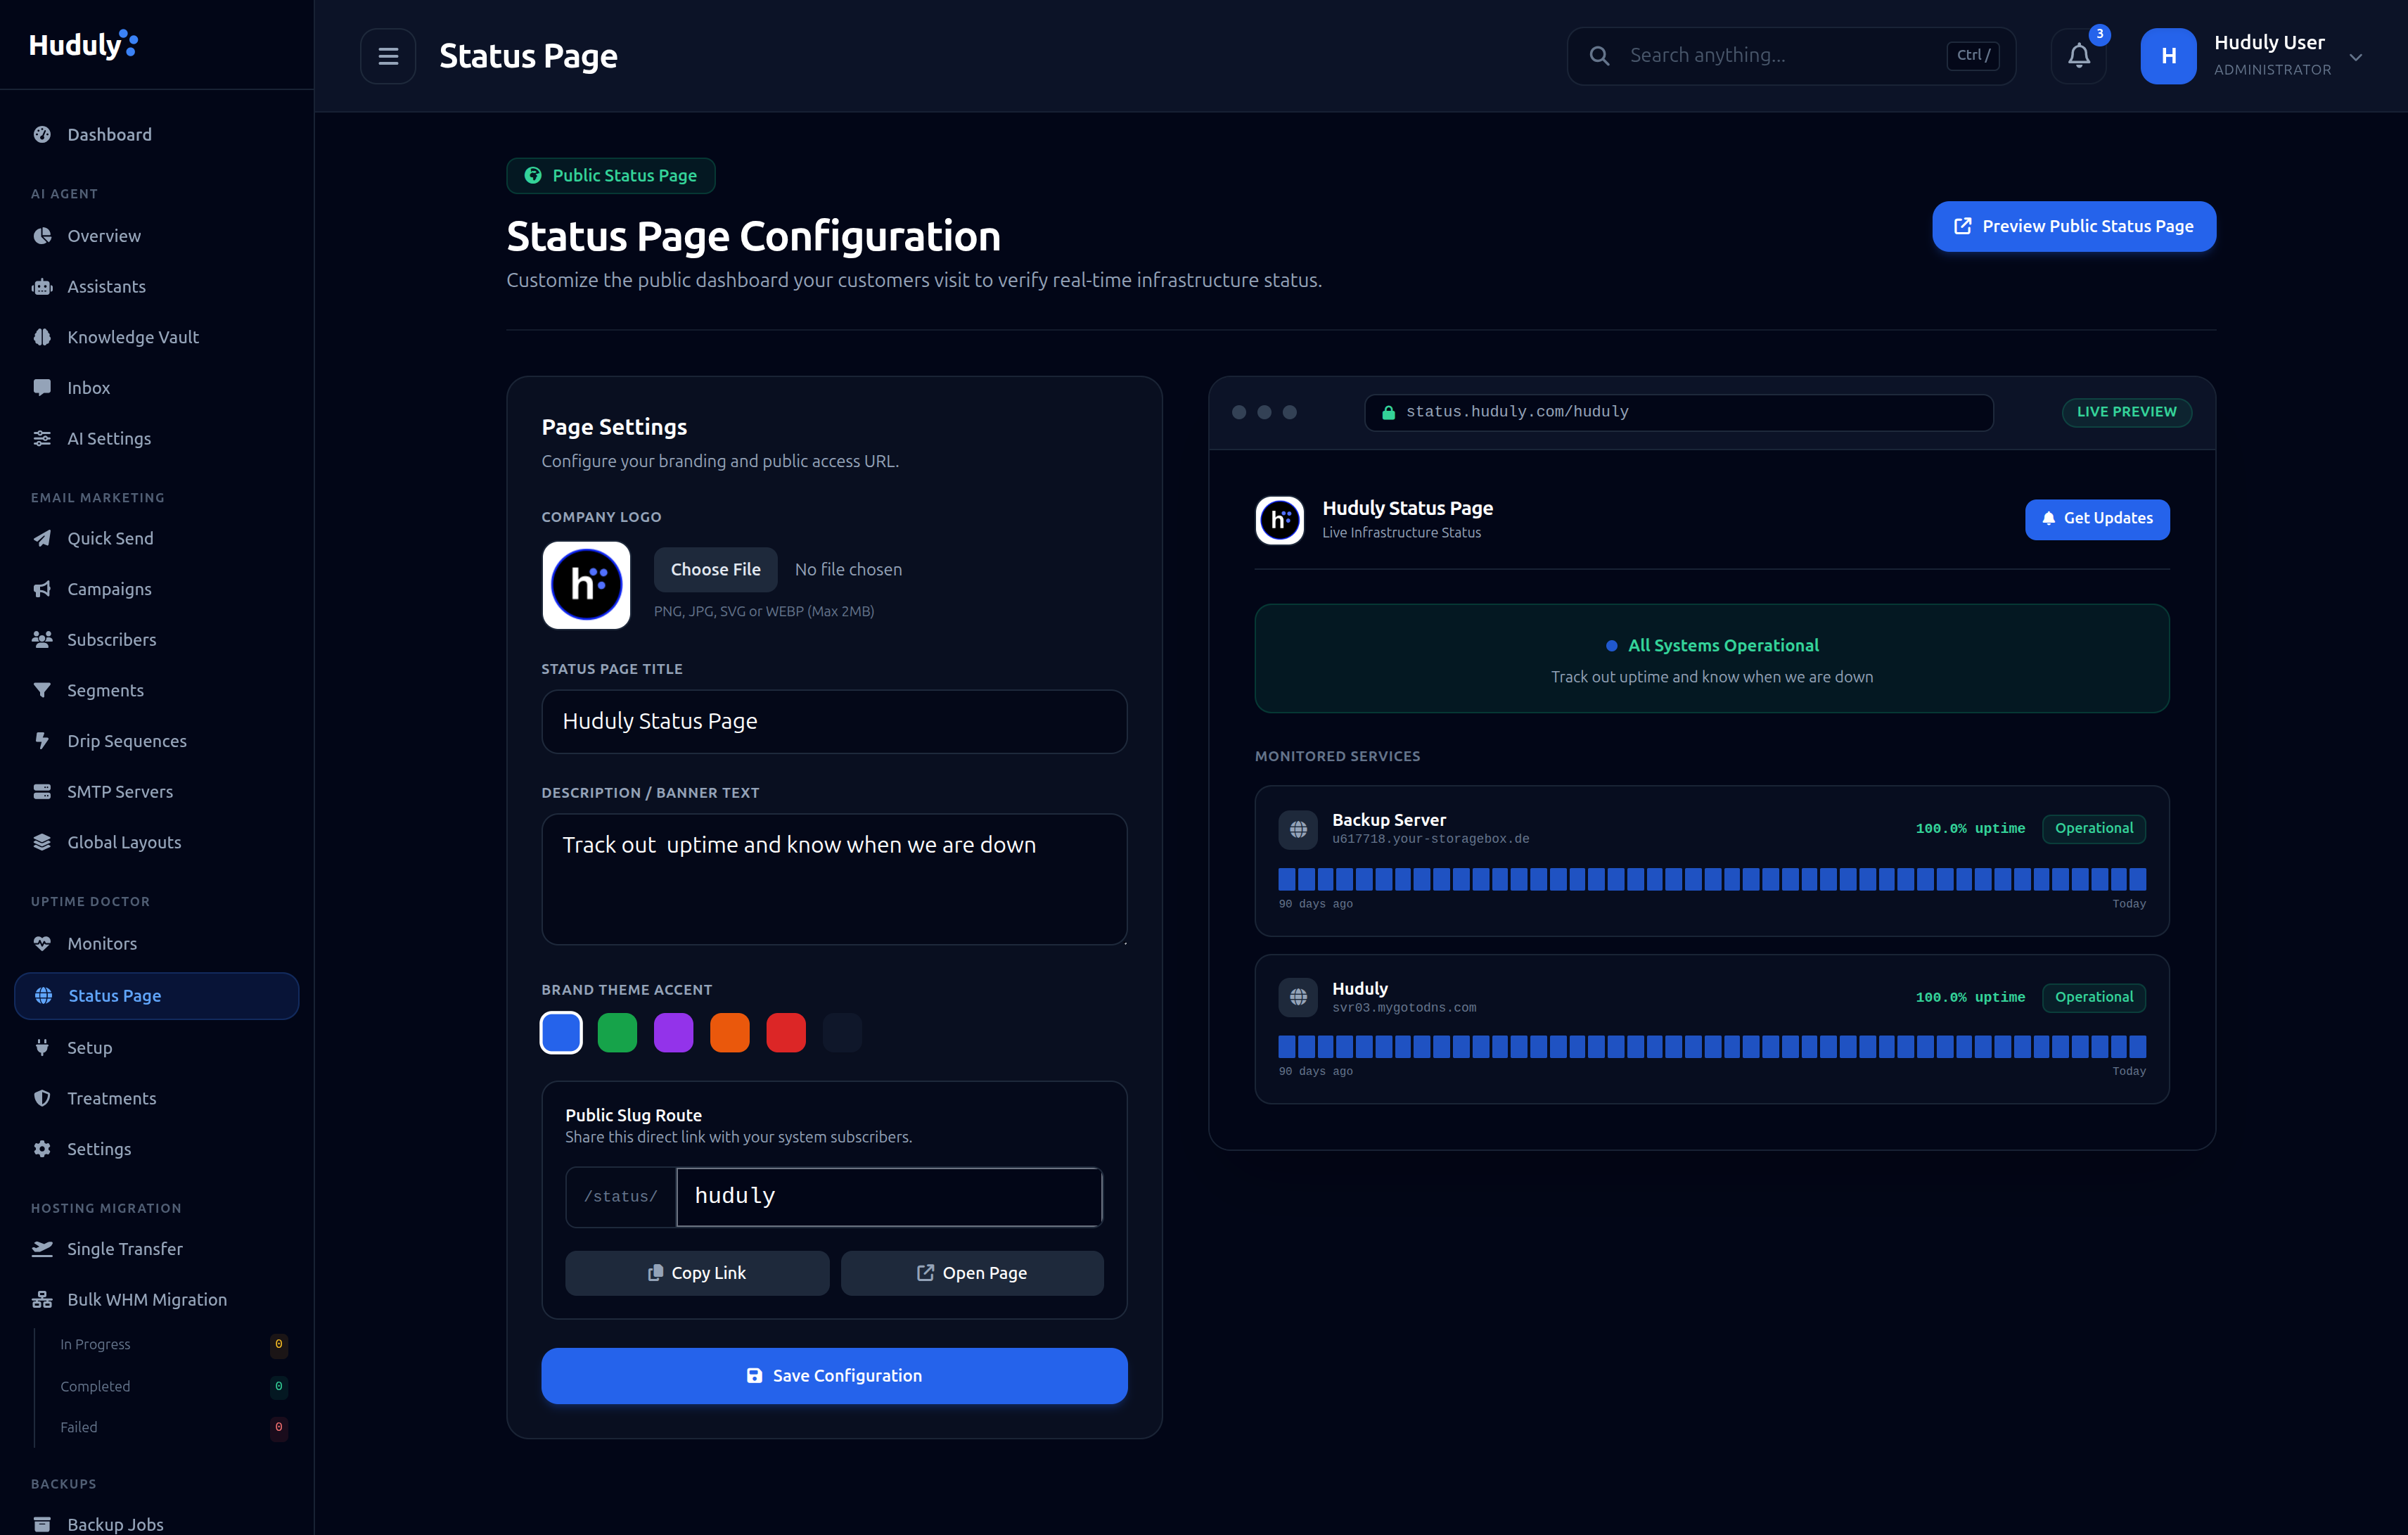
Task: Click Save Configuration button
Action: tap(834, 1376)
